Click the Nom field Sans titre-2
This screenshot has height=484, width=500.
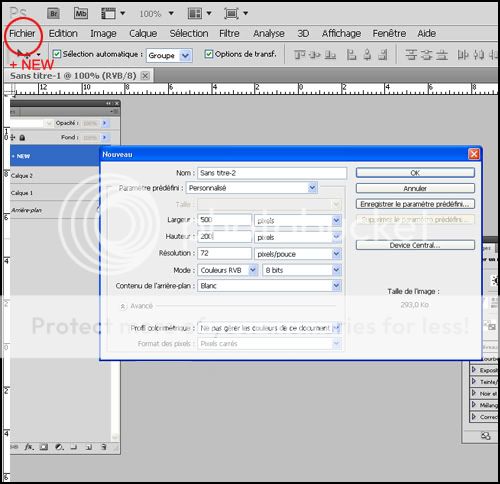click(272, 173)
